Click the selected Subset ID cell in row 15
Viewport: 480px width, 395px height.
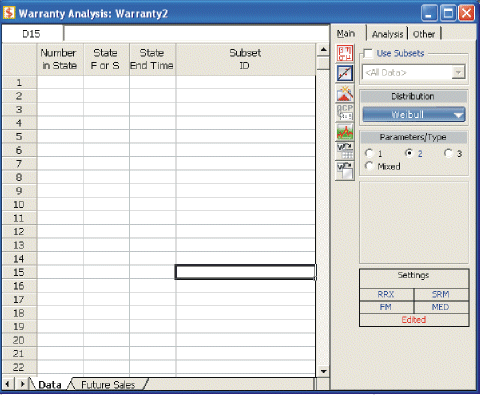pos(245,272)
